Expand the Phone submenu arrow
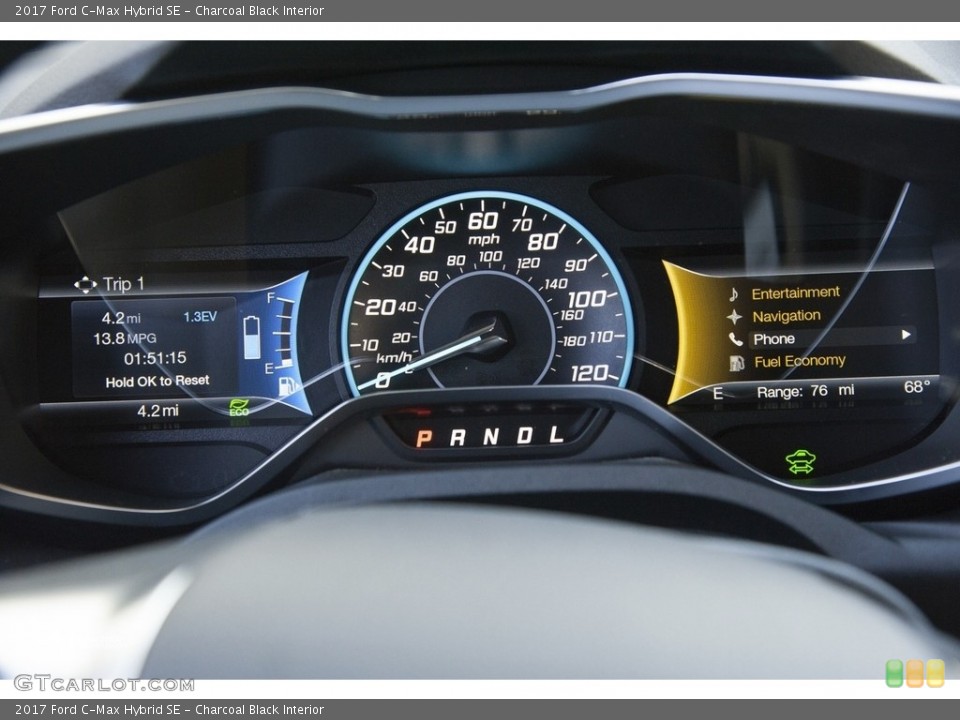 906,335
